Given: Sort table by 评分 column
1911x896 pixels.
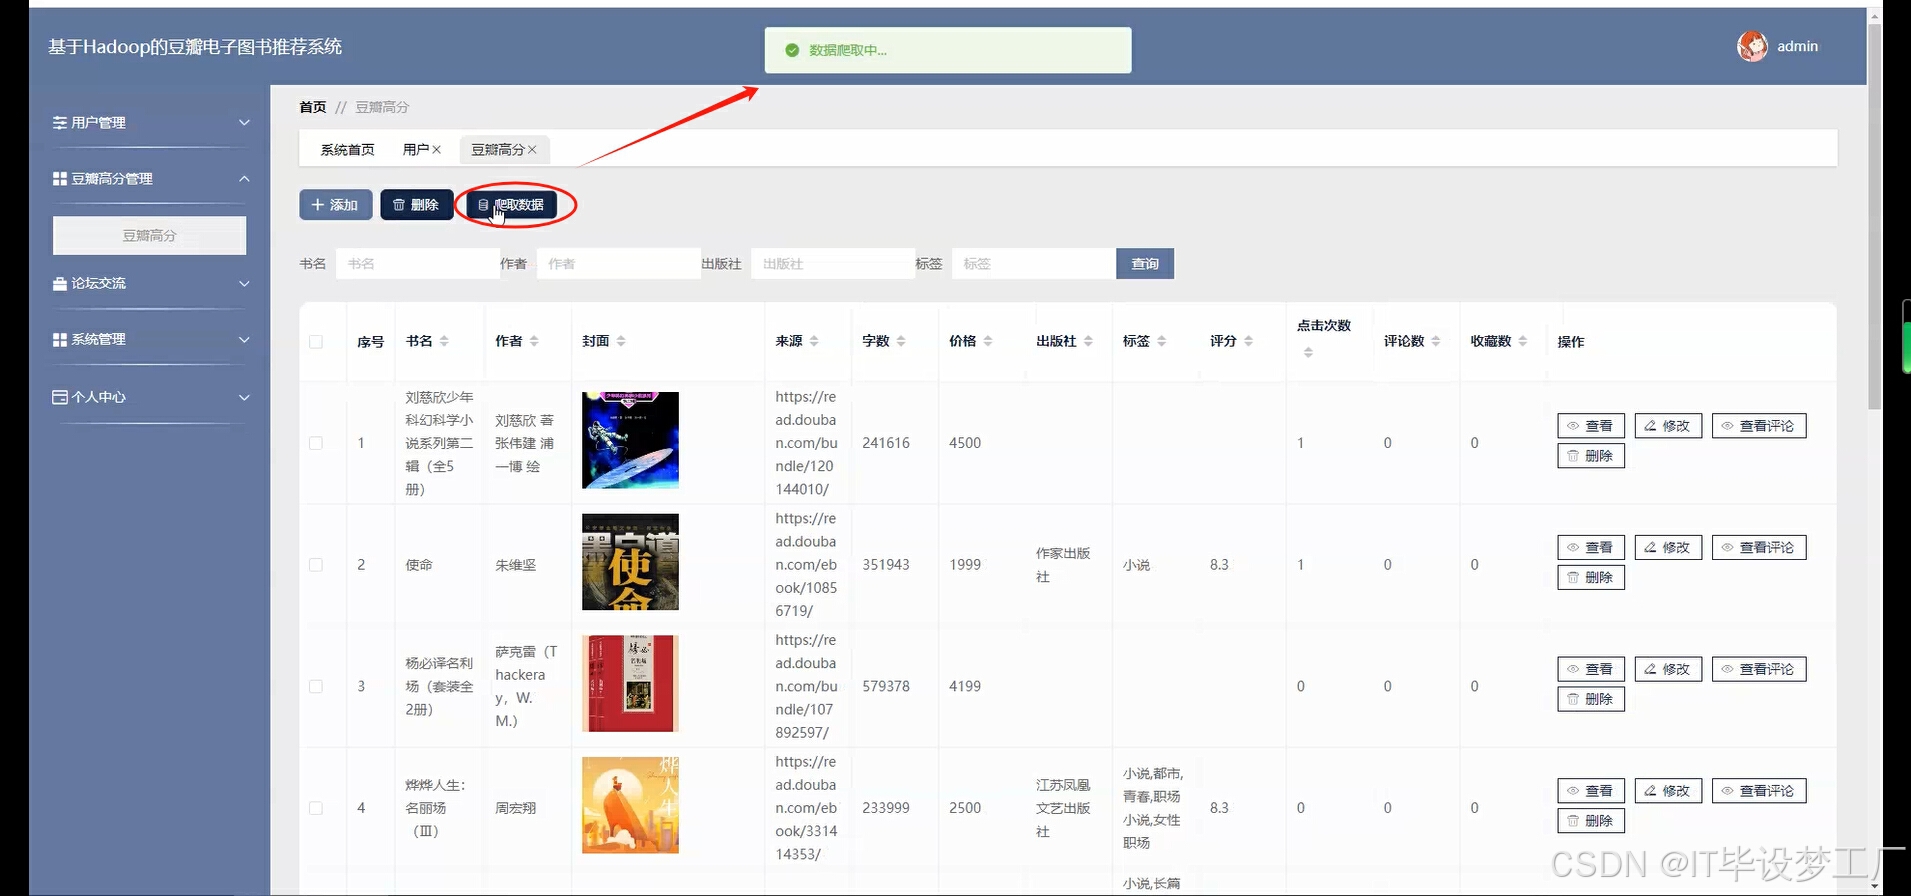Looking at the screenshot, I should click(x=1249, y=341).
